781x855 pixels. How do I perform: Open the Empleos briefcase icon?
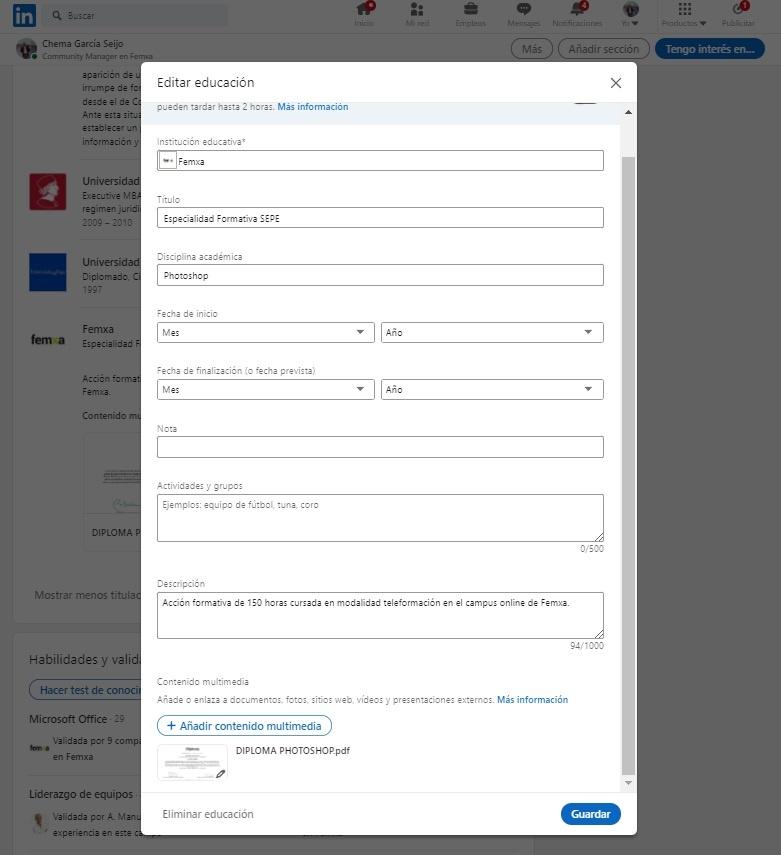point(471,9)
